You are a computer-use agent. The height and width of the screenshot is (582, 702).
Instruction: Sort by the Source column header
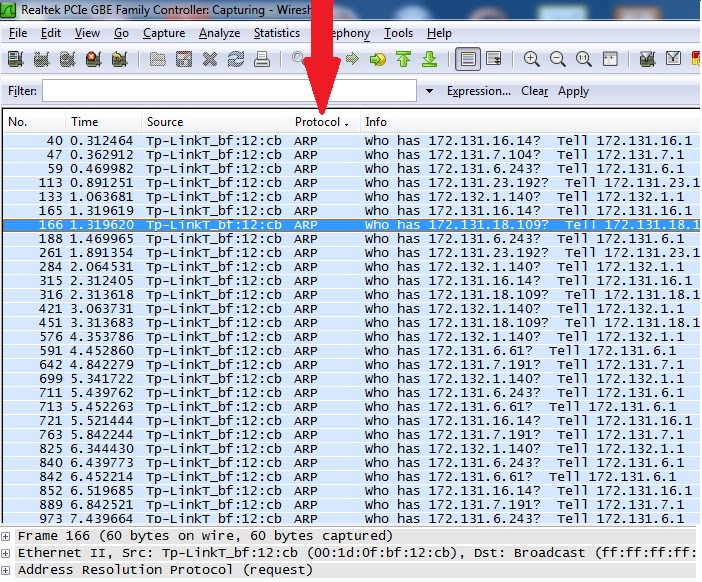[x=215, y=122]
